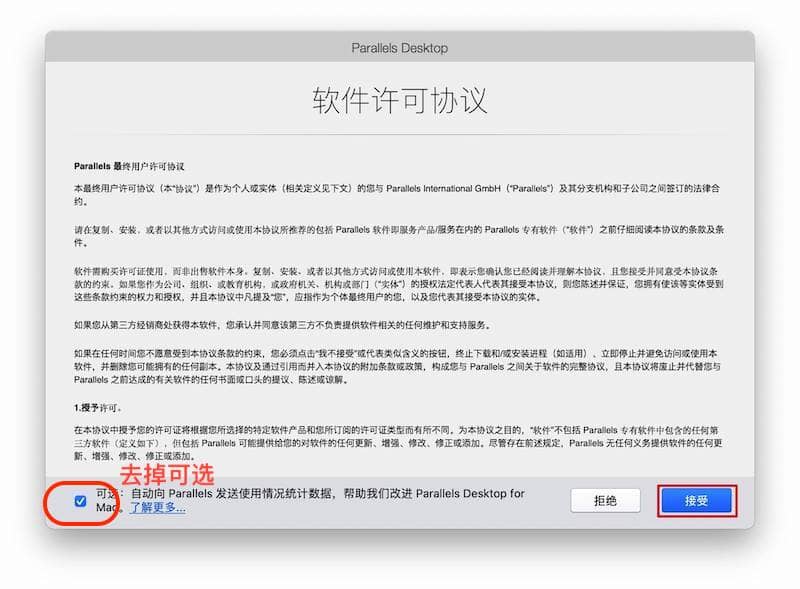The image size is (800, 589).
Task: Click paragraph beginning '本最终用户许可协议'
Action: (x=397, y=195)
